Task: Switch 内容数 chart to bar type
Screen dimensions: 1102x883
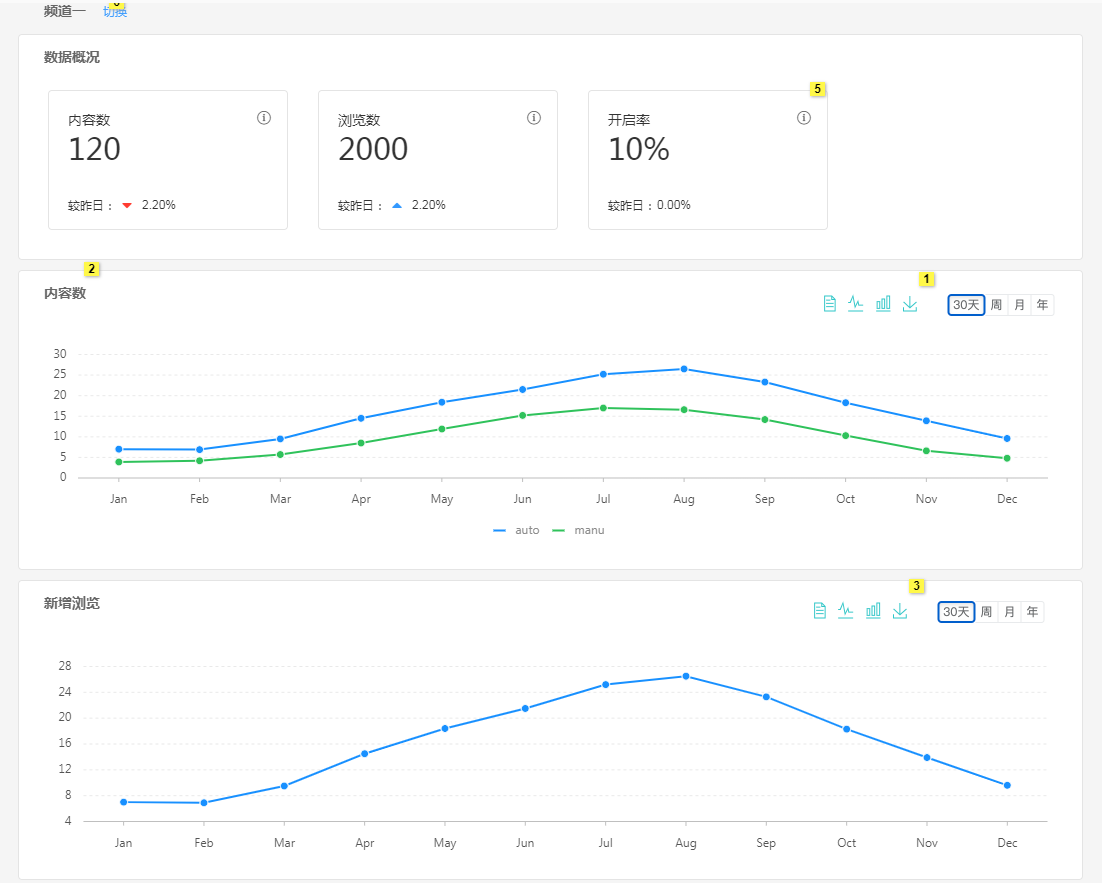Action: click(x=883, y=304)
